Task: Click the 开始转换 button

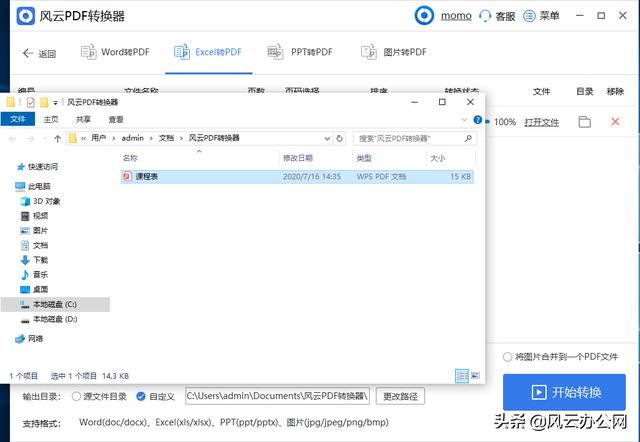Action: point(564,392)
